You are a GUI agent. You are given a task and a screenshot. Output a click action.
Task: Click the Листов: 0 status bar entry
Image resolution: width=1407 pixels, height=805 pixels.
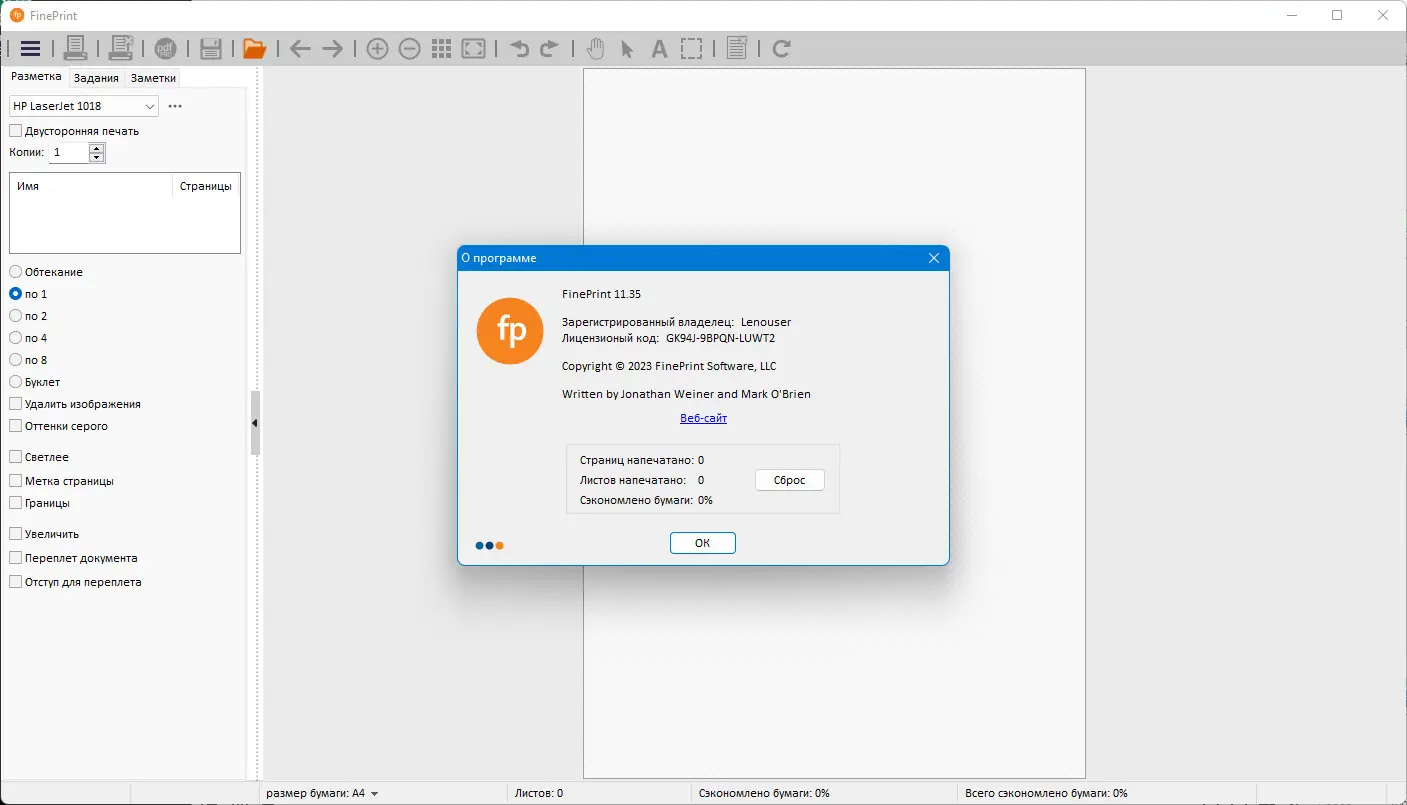[539, 793]
